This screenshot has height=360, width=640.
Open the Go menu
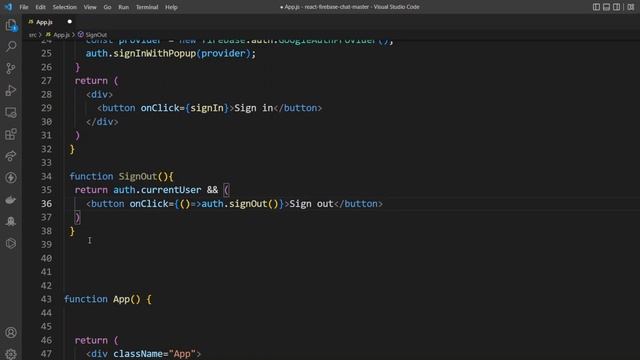(107, 7)
